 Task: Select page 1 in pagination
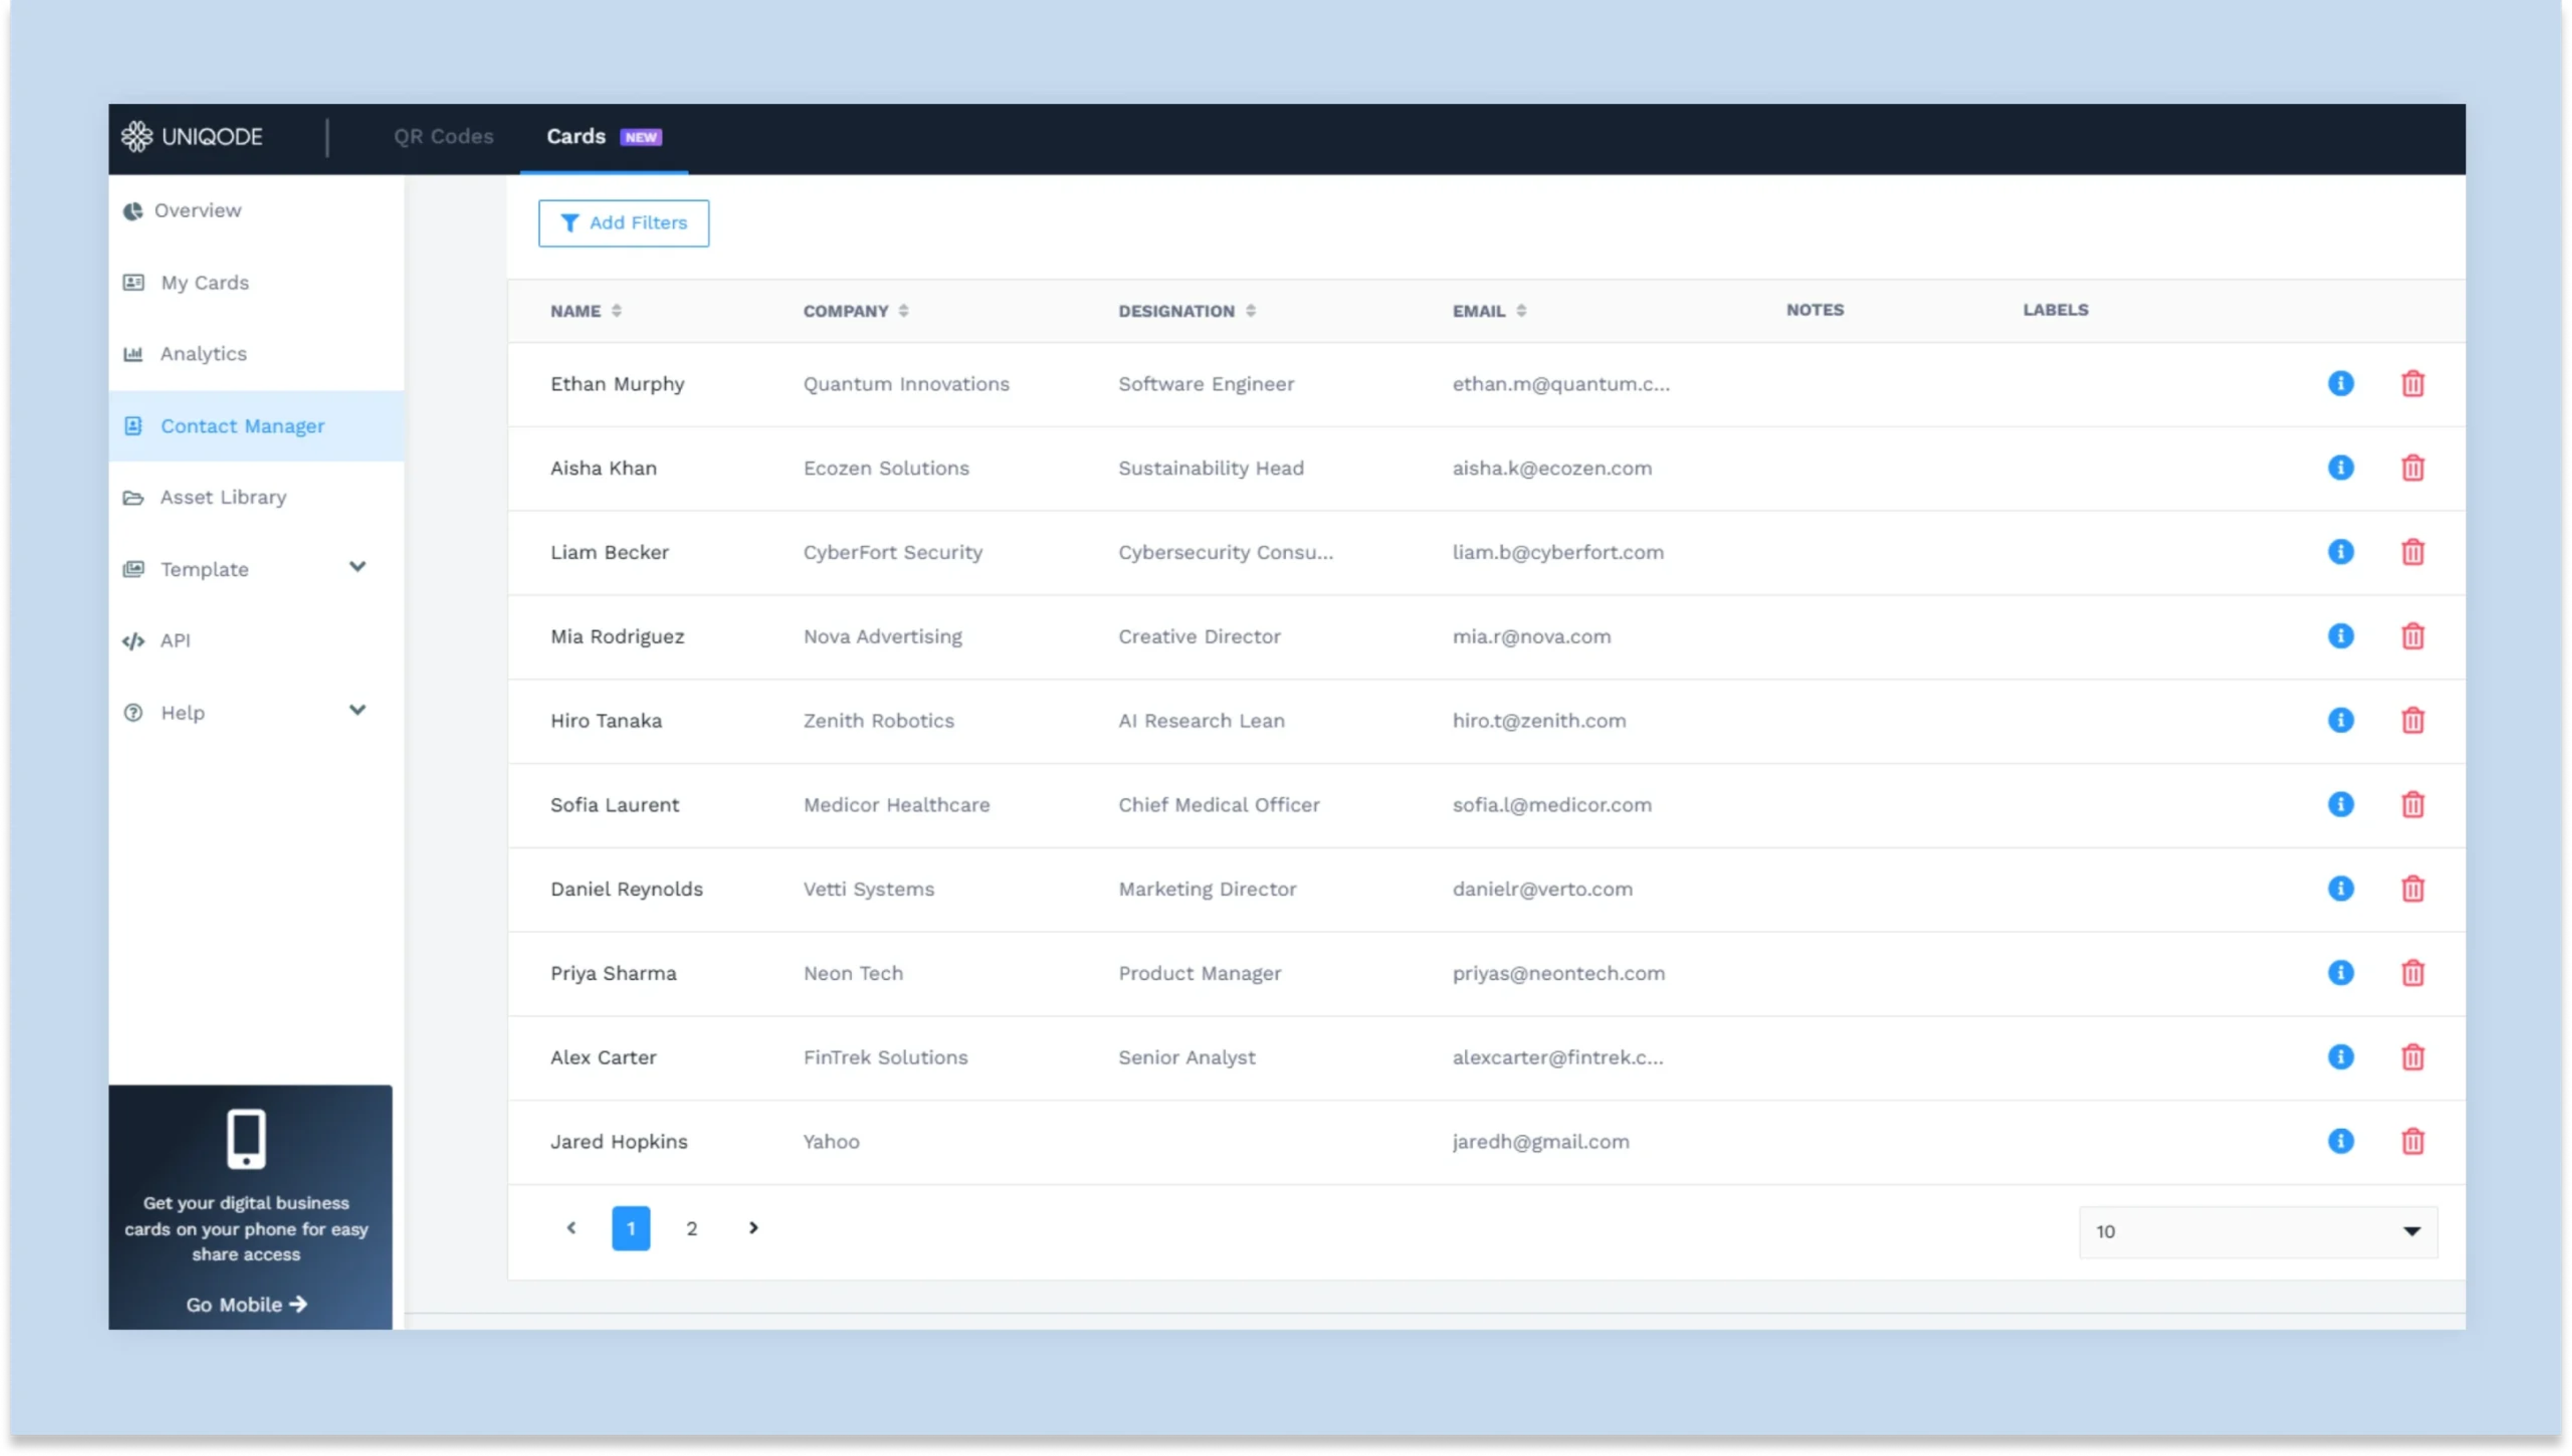(630, 1228)
